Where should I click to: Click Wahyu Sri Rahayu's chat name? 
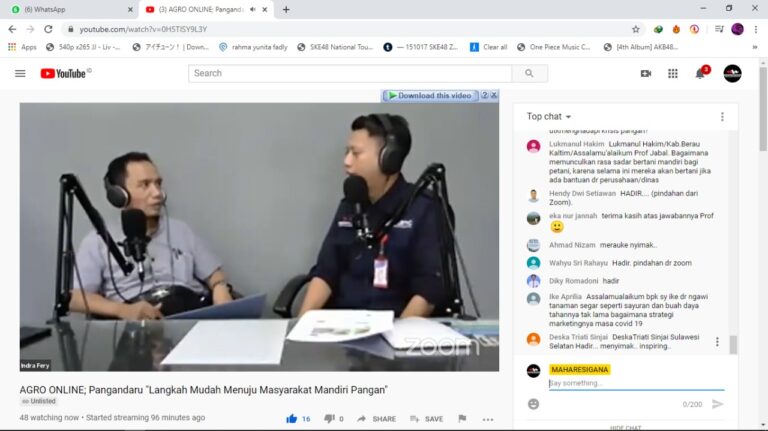[578, 263]
